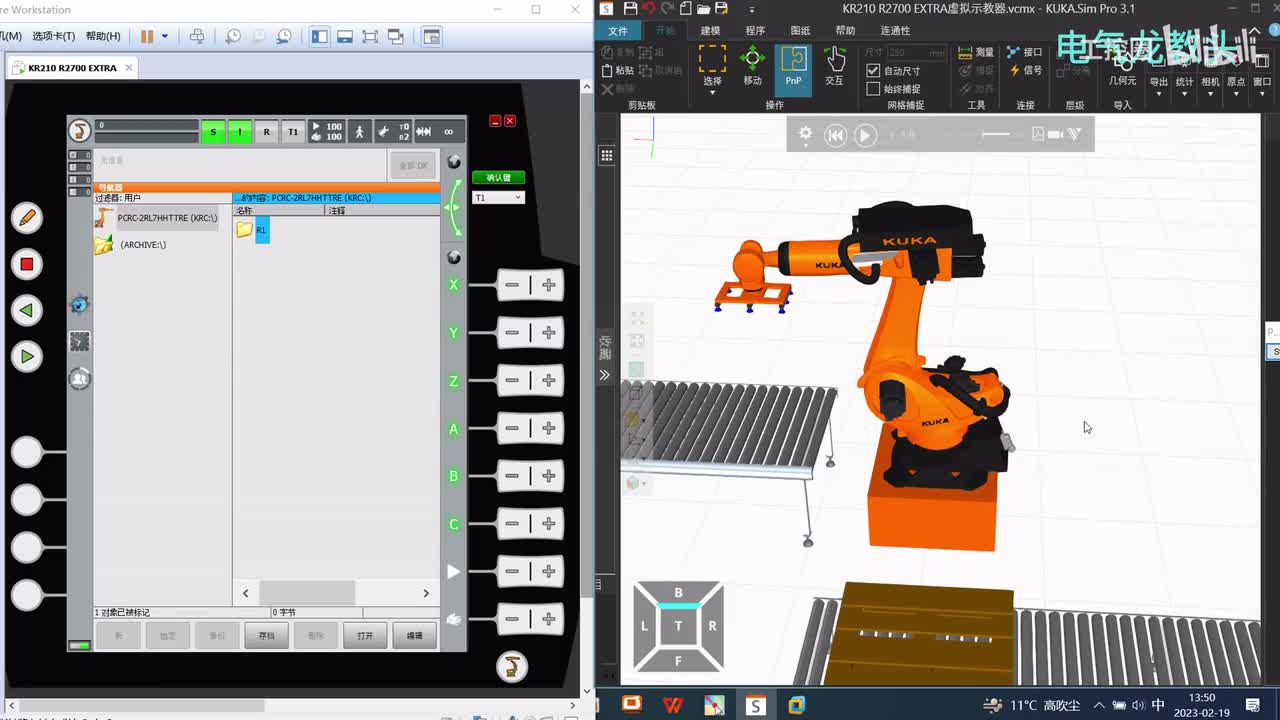Switch to the 图纸 drawing tab
Viewport: 1280px width, 720px height.
coord(800,31)
